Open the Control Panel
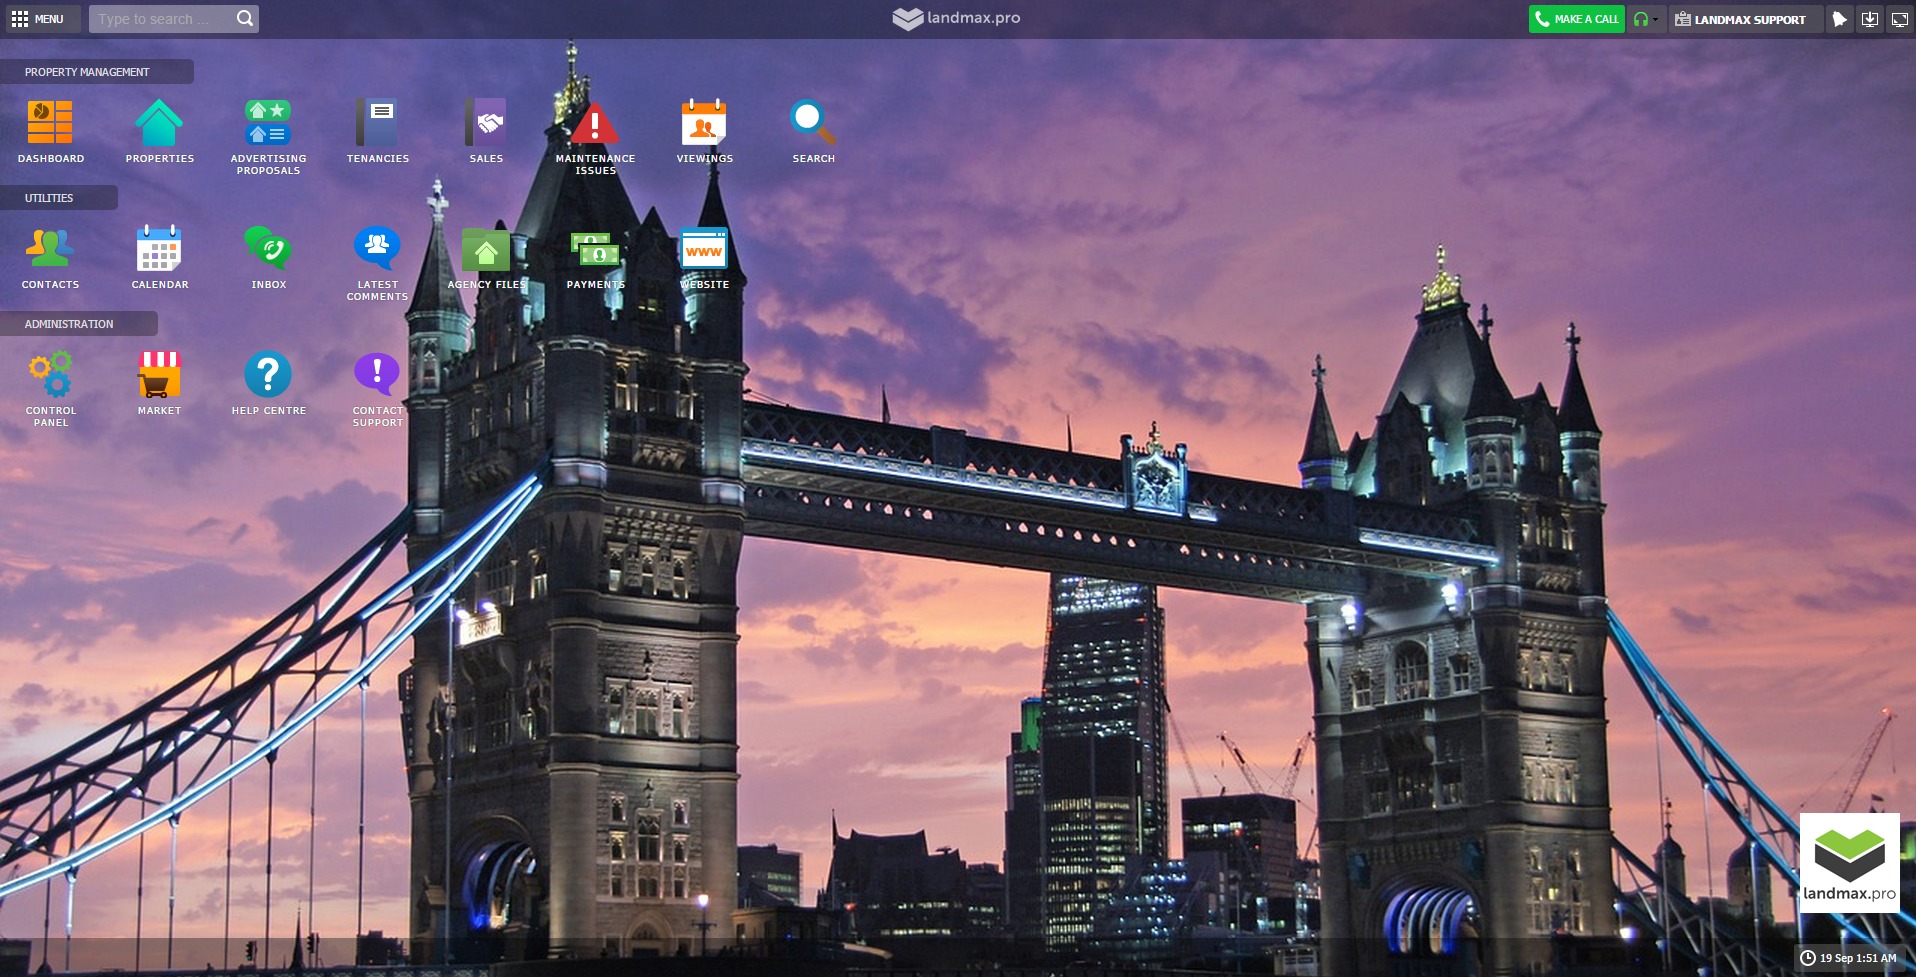Viewport: 1916px width, 977px height. [50, 376]
